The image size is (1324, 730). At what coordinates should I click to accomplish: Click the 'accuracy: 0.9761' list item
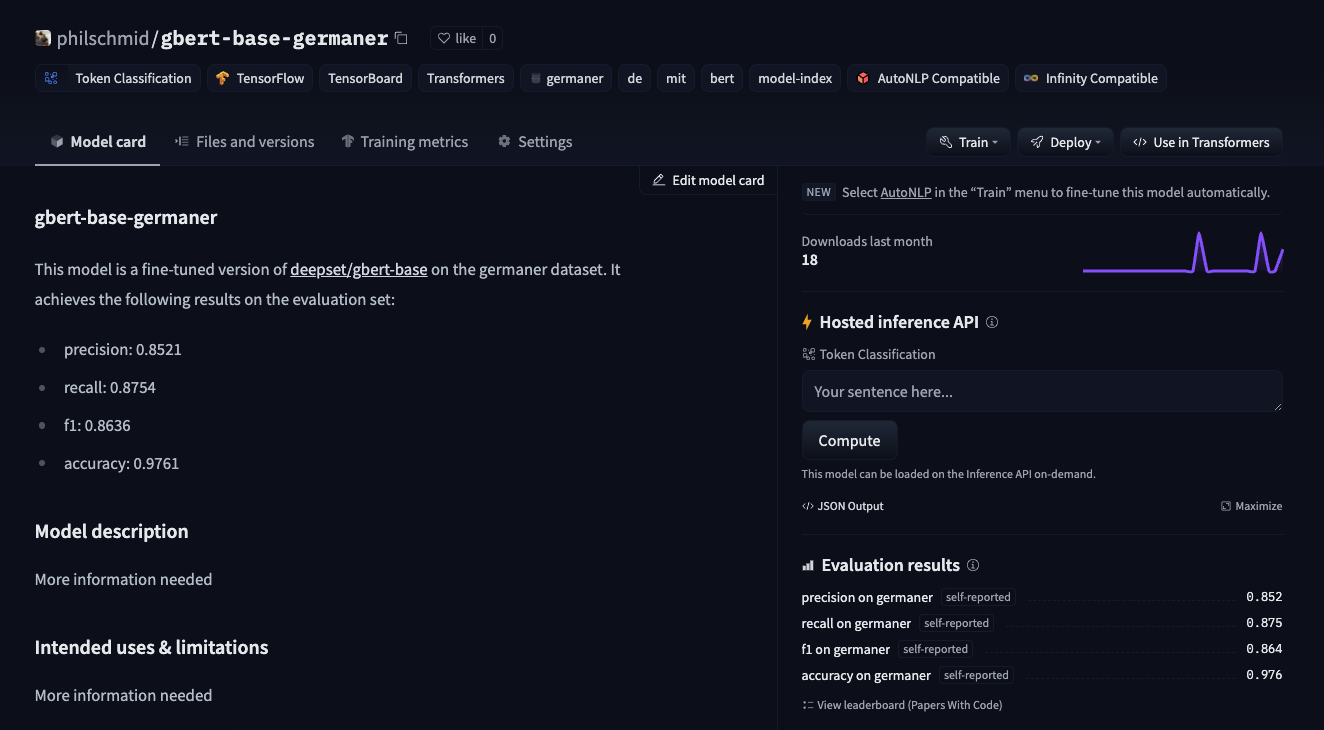121,463
